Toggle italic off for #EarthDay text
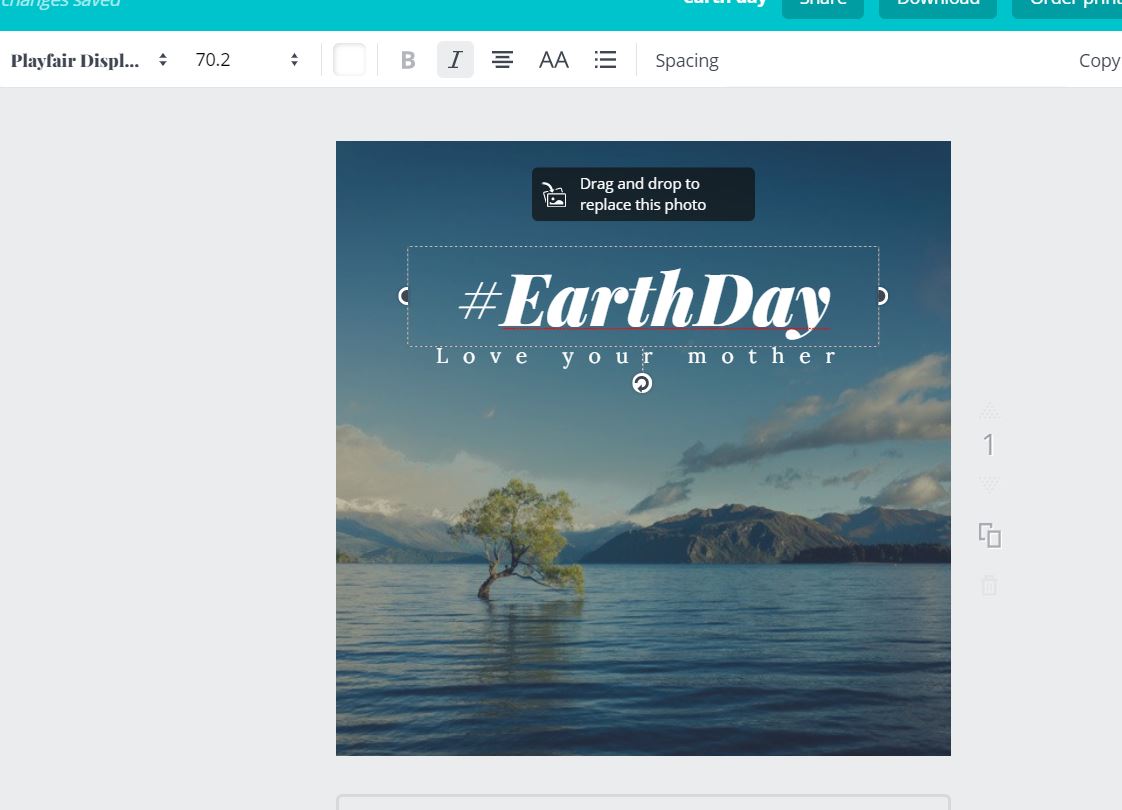 coord(455,59)
